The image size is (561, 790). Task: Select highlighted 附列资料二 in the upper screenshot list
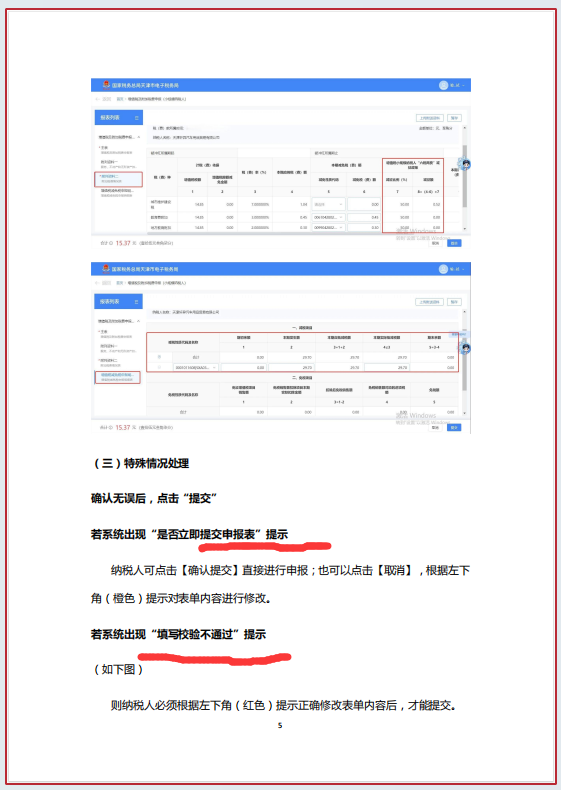point(118,179)
